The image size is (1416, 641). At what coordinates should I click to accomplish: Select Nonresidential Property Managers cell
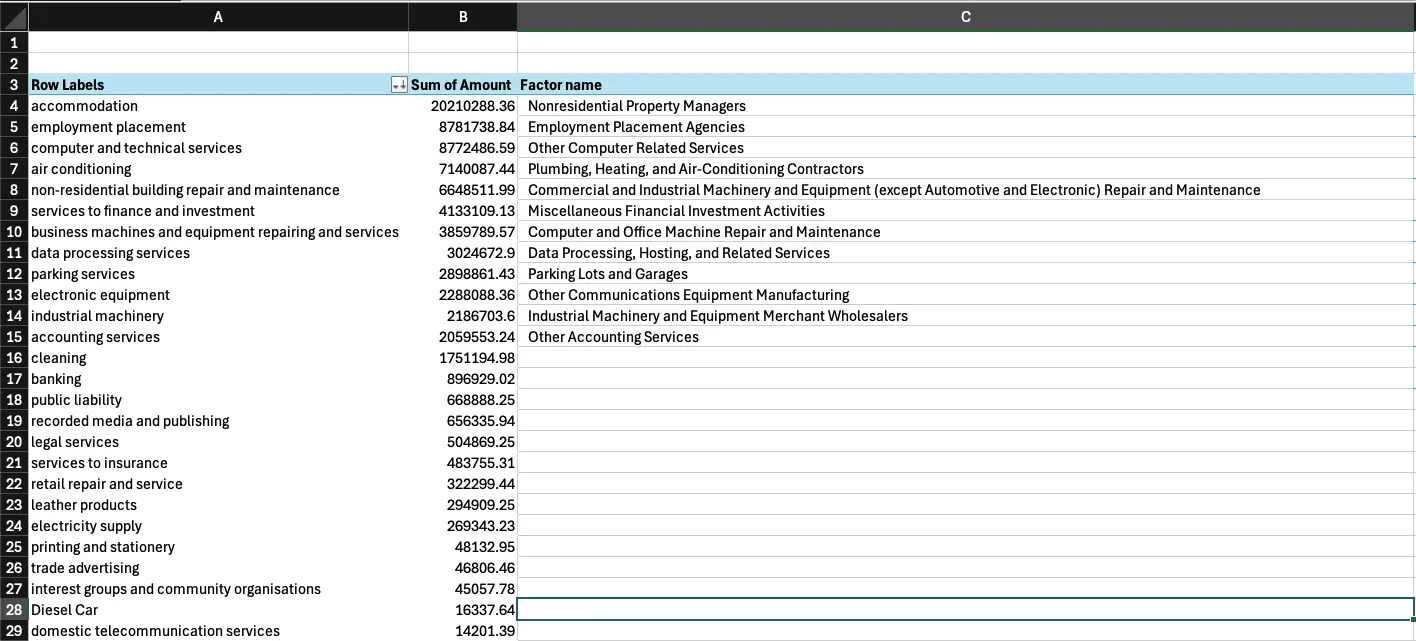click(x=966, y=106)
